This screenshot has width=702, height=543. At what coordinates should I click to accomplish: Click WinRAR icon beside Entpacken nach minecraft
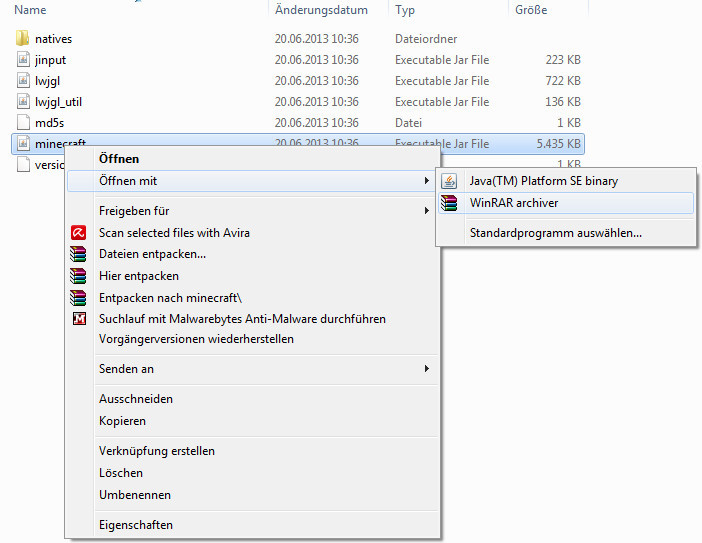[78, 298]
